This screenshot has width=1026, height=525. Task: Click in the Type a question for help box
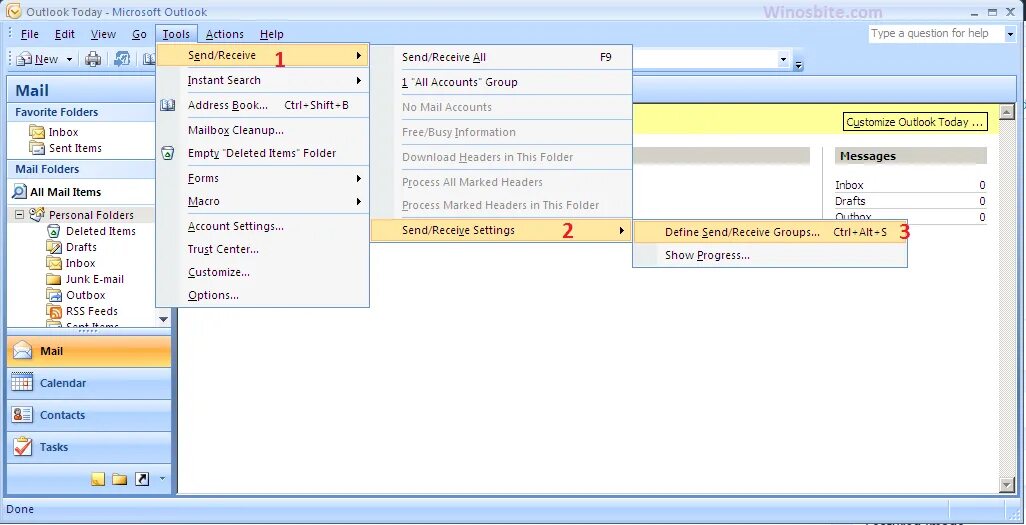click(936, 33)
